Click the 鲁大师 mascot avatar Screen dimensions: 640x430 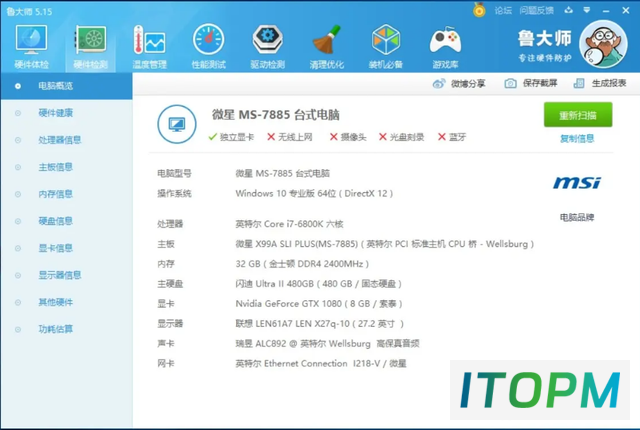click(604, 44)
